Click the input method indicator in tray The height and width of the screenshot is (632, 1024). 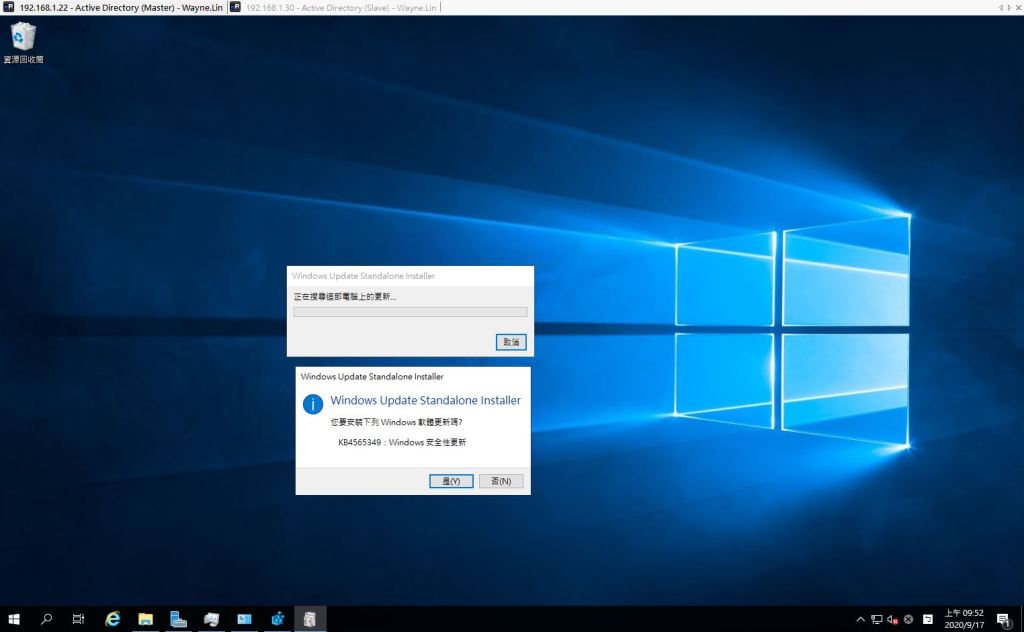927,619
